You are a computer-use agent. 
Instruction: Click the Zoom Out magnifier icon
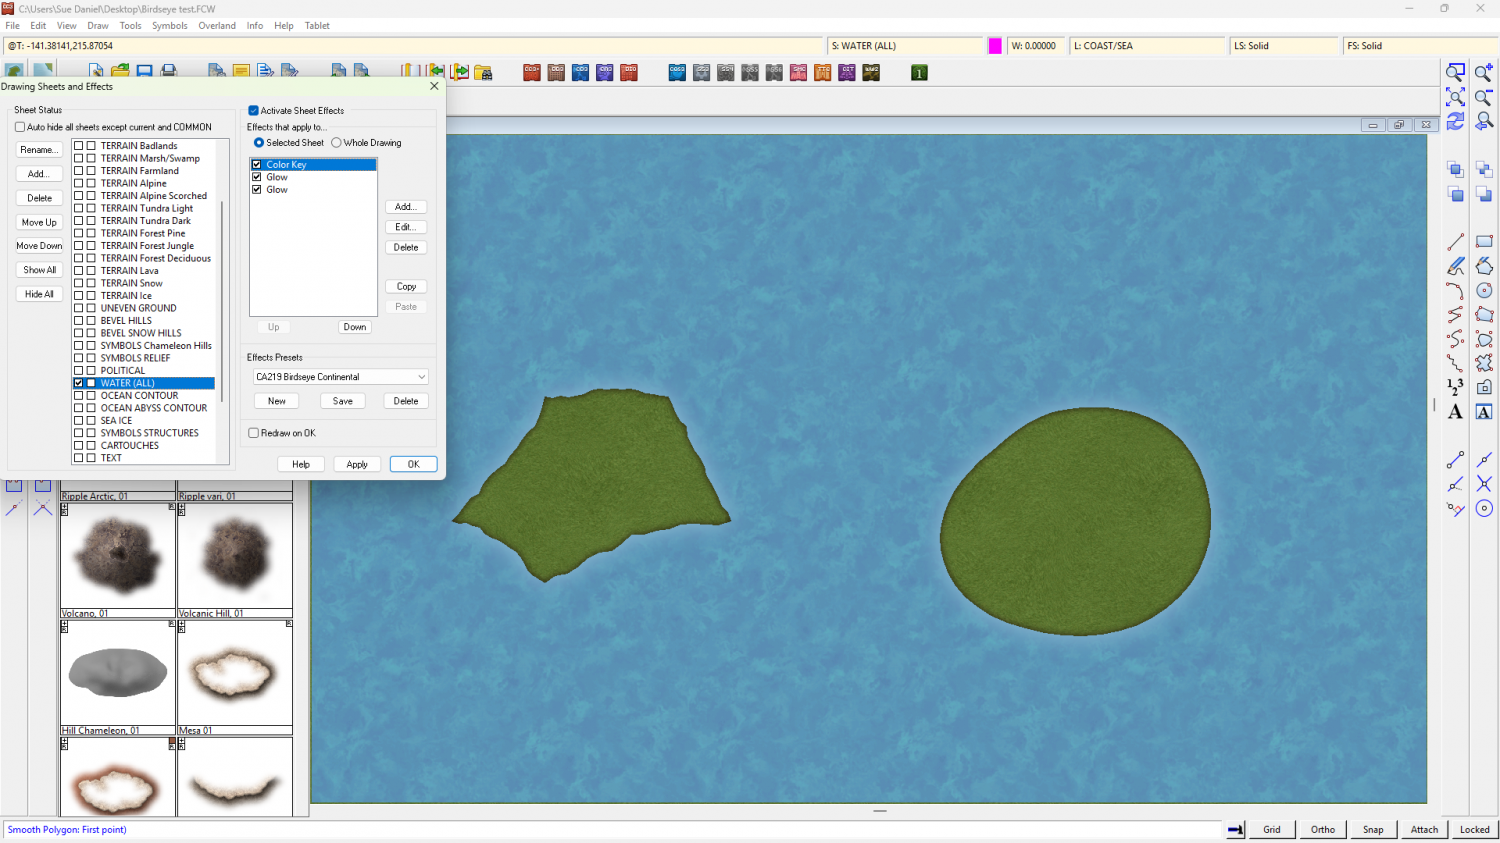click(x=1484, y=97)
